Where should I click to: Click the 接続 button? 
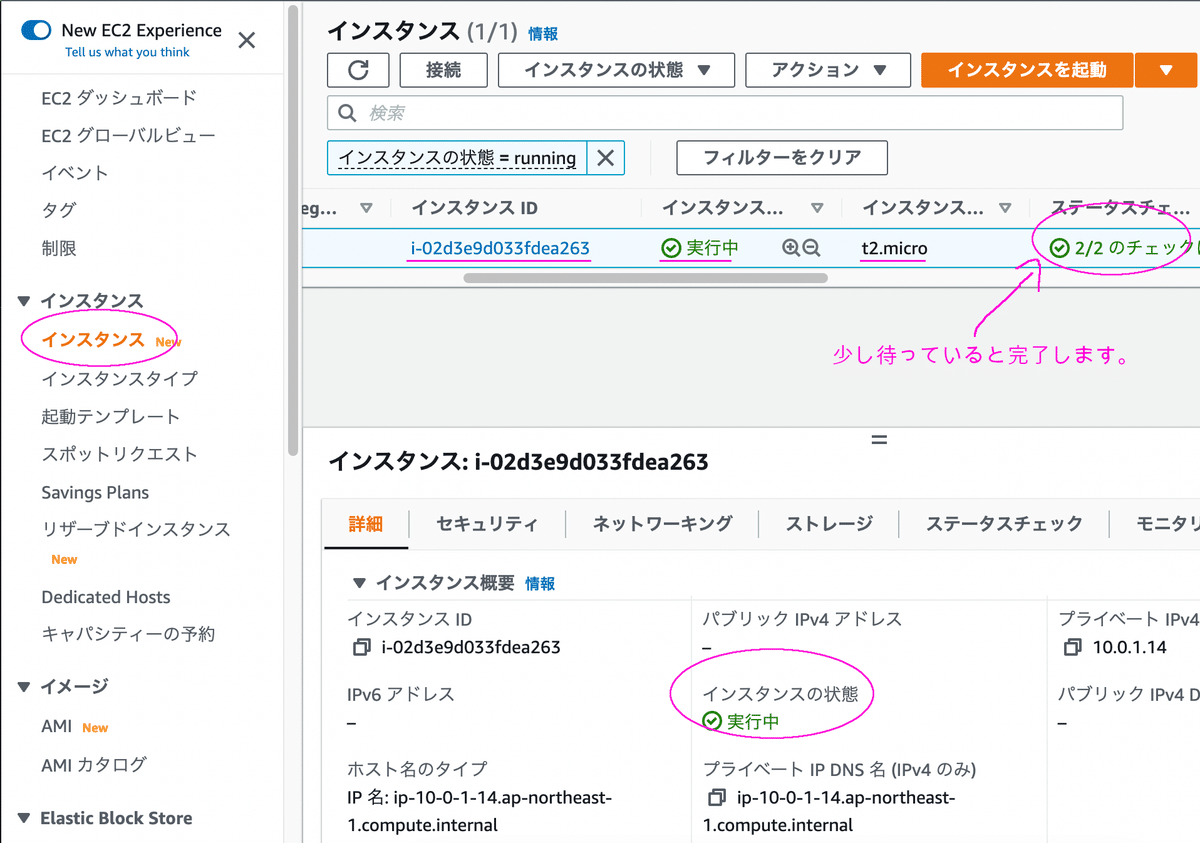443,70
